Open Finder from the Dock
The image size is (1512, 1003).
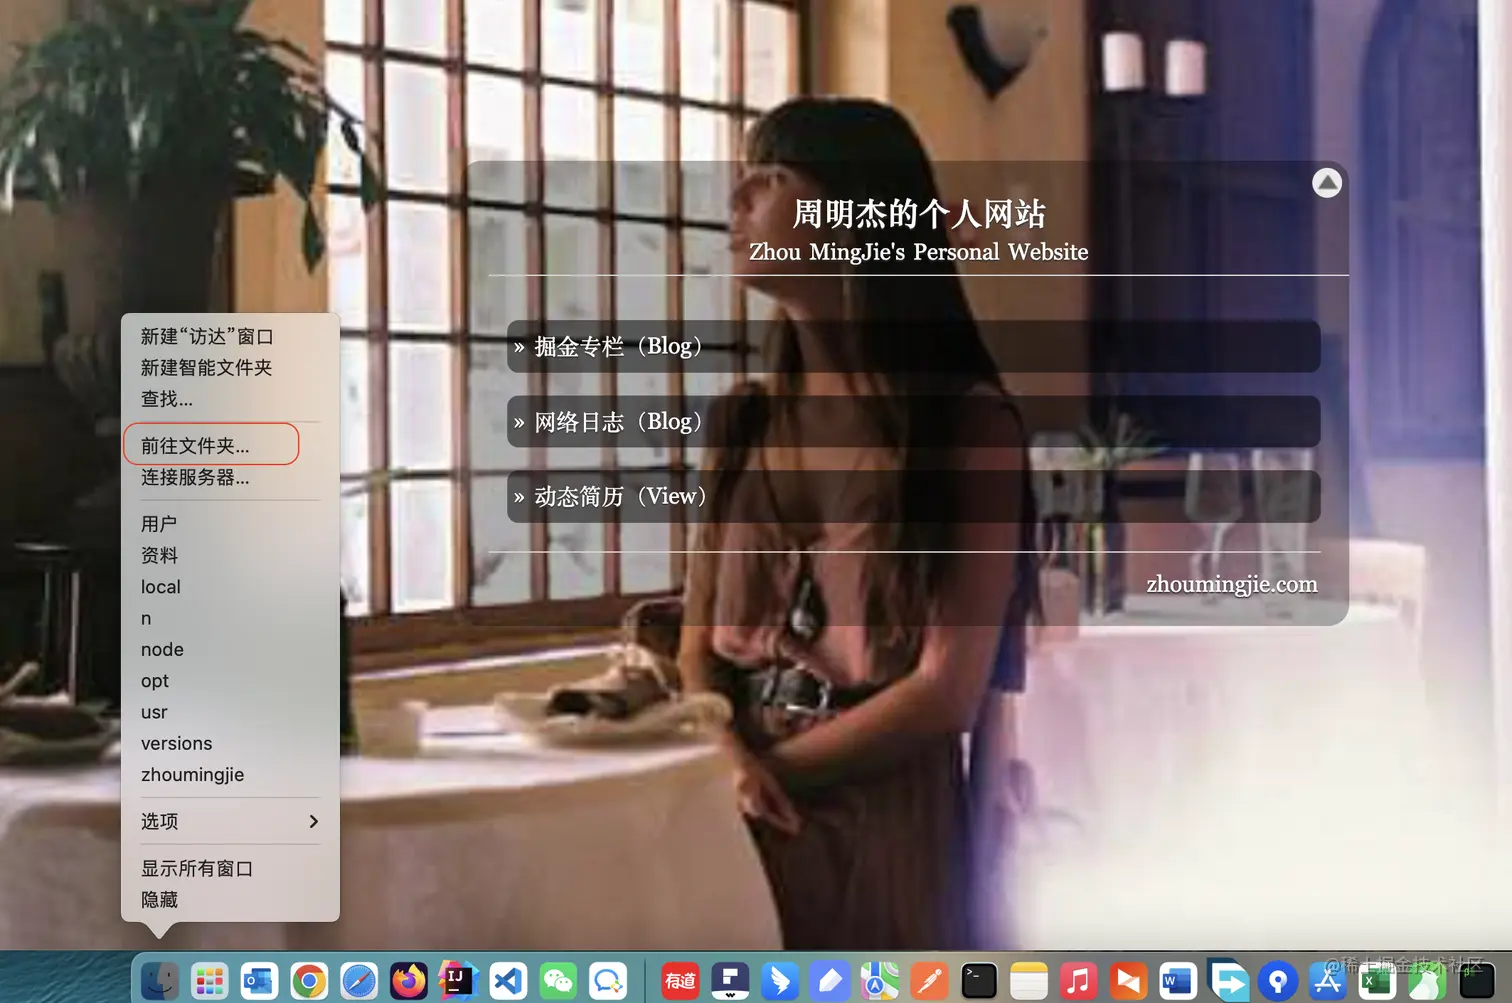coord(160,981)
